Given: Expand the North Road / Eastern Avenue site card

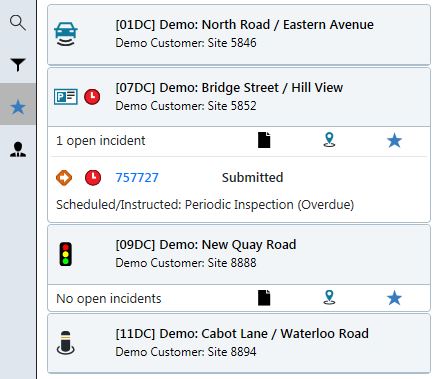Looking at the screenshot, I should 239,35.
